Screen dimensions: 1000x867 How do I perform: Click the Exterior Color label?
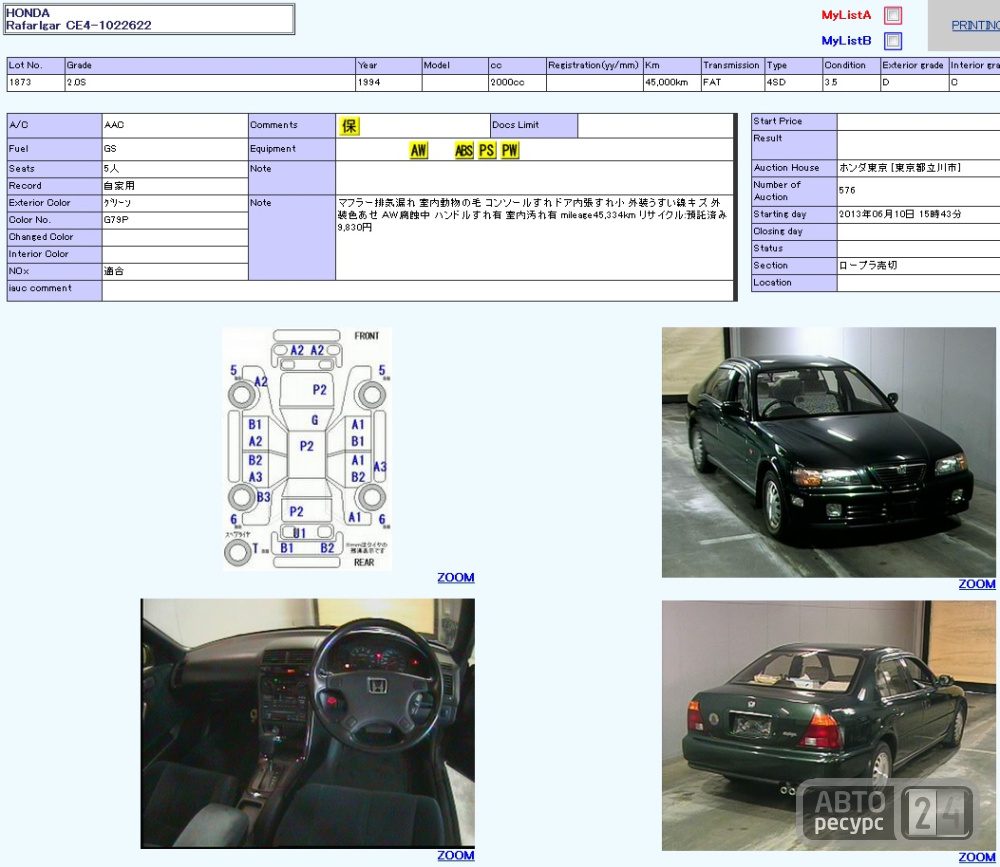(40, 203)
